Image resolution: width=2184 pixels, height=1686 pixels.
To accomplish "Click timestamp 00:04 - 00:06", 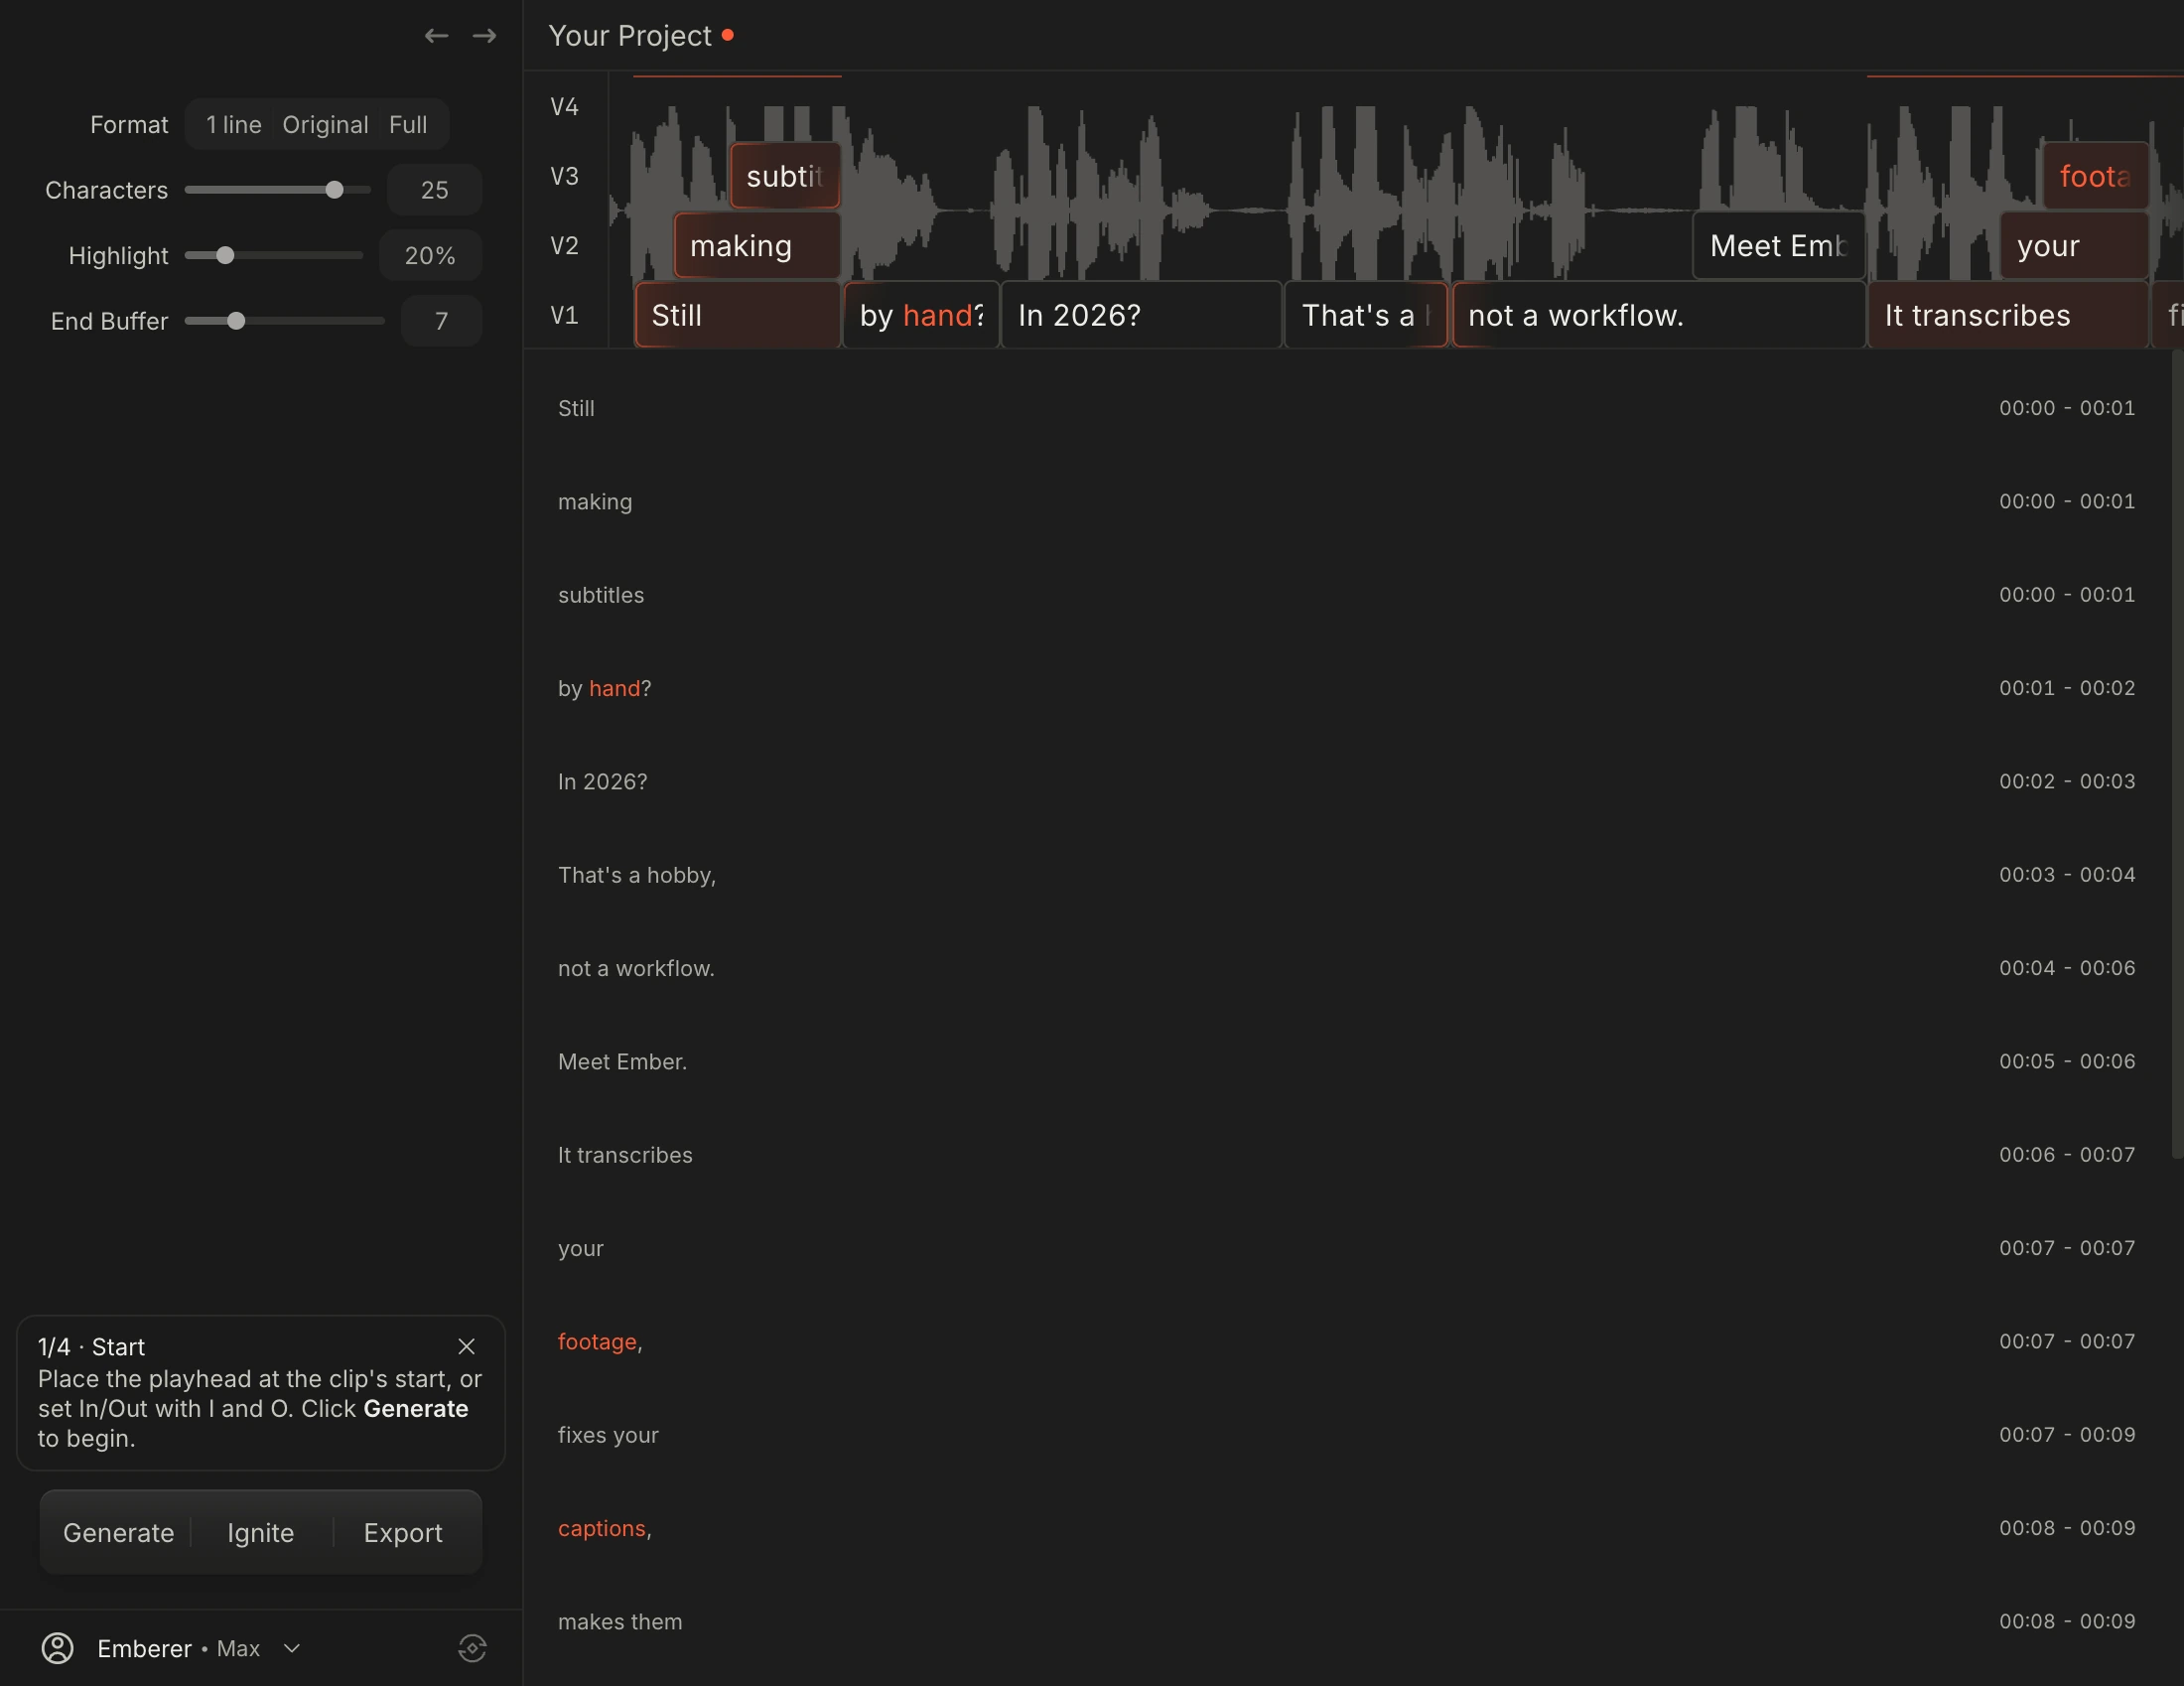I will tap(2067, 968).
